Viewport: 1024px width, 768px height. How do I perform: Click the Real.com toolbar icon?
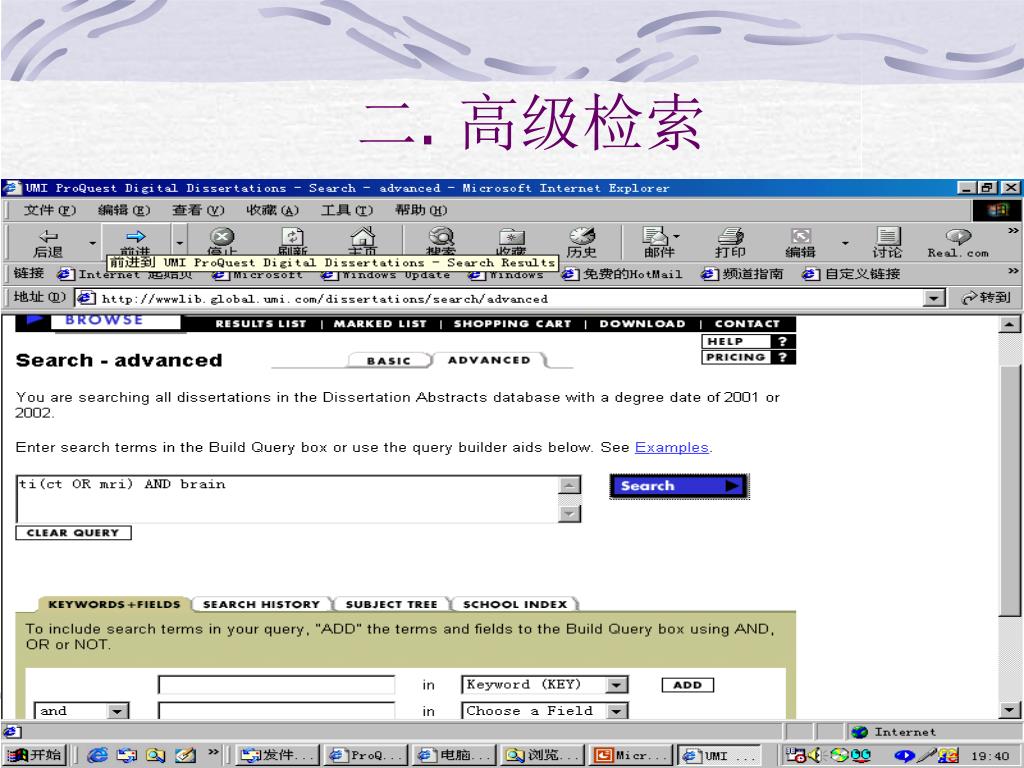pos(958,236)
